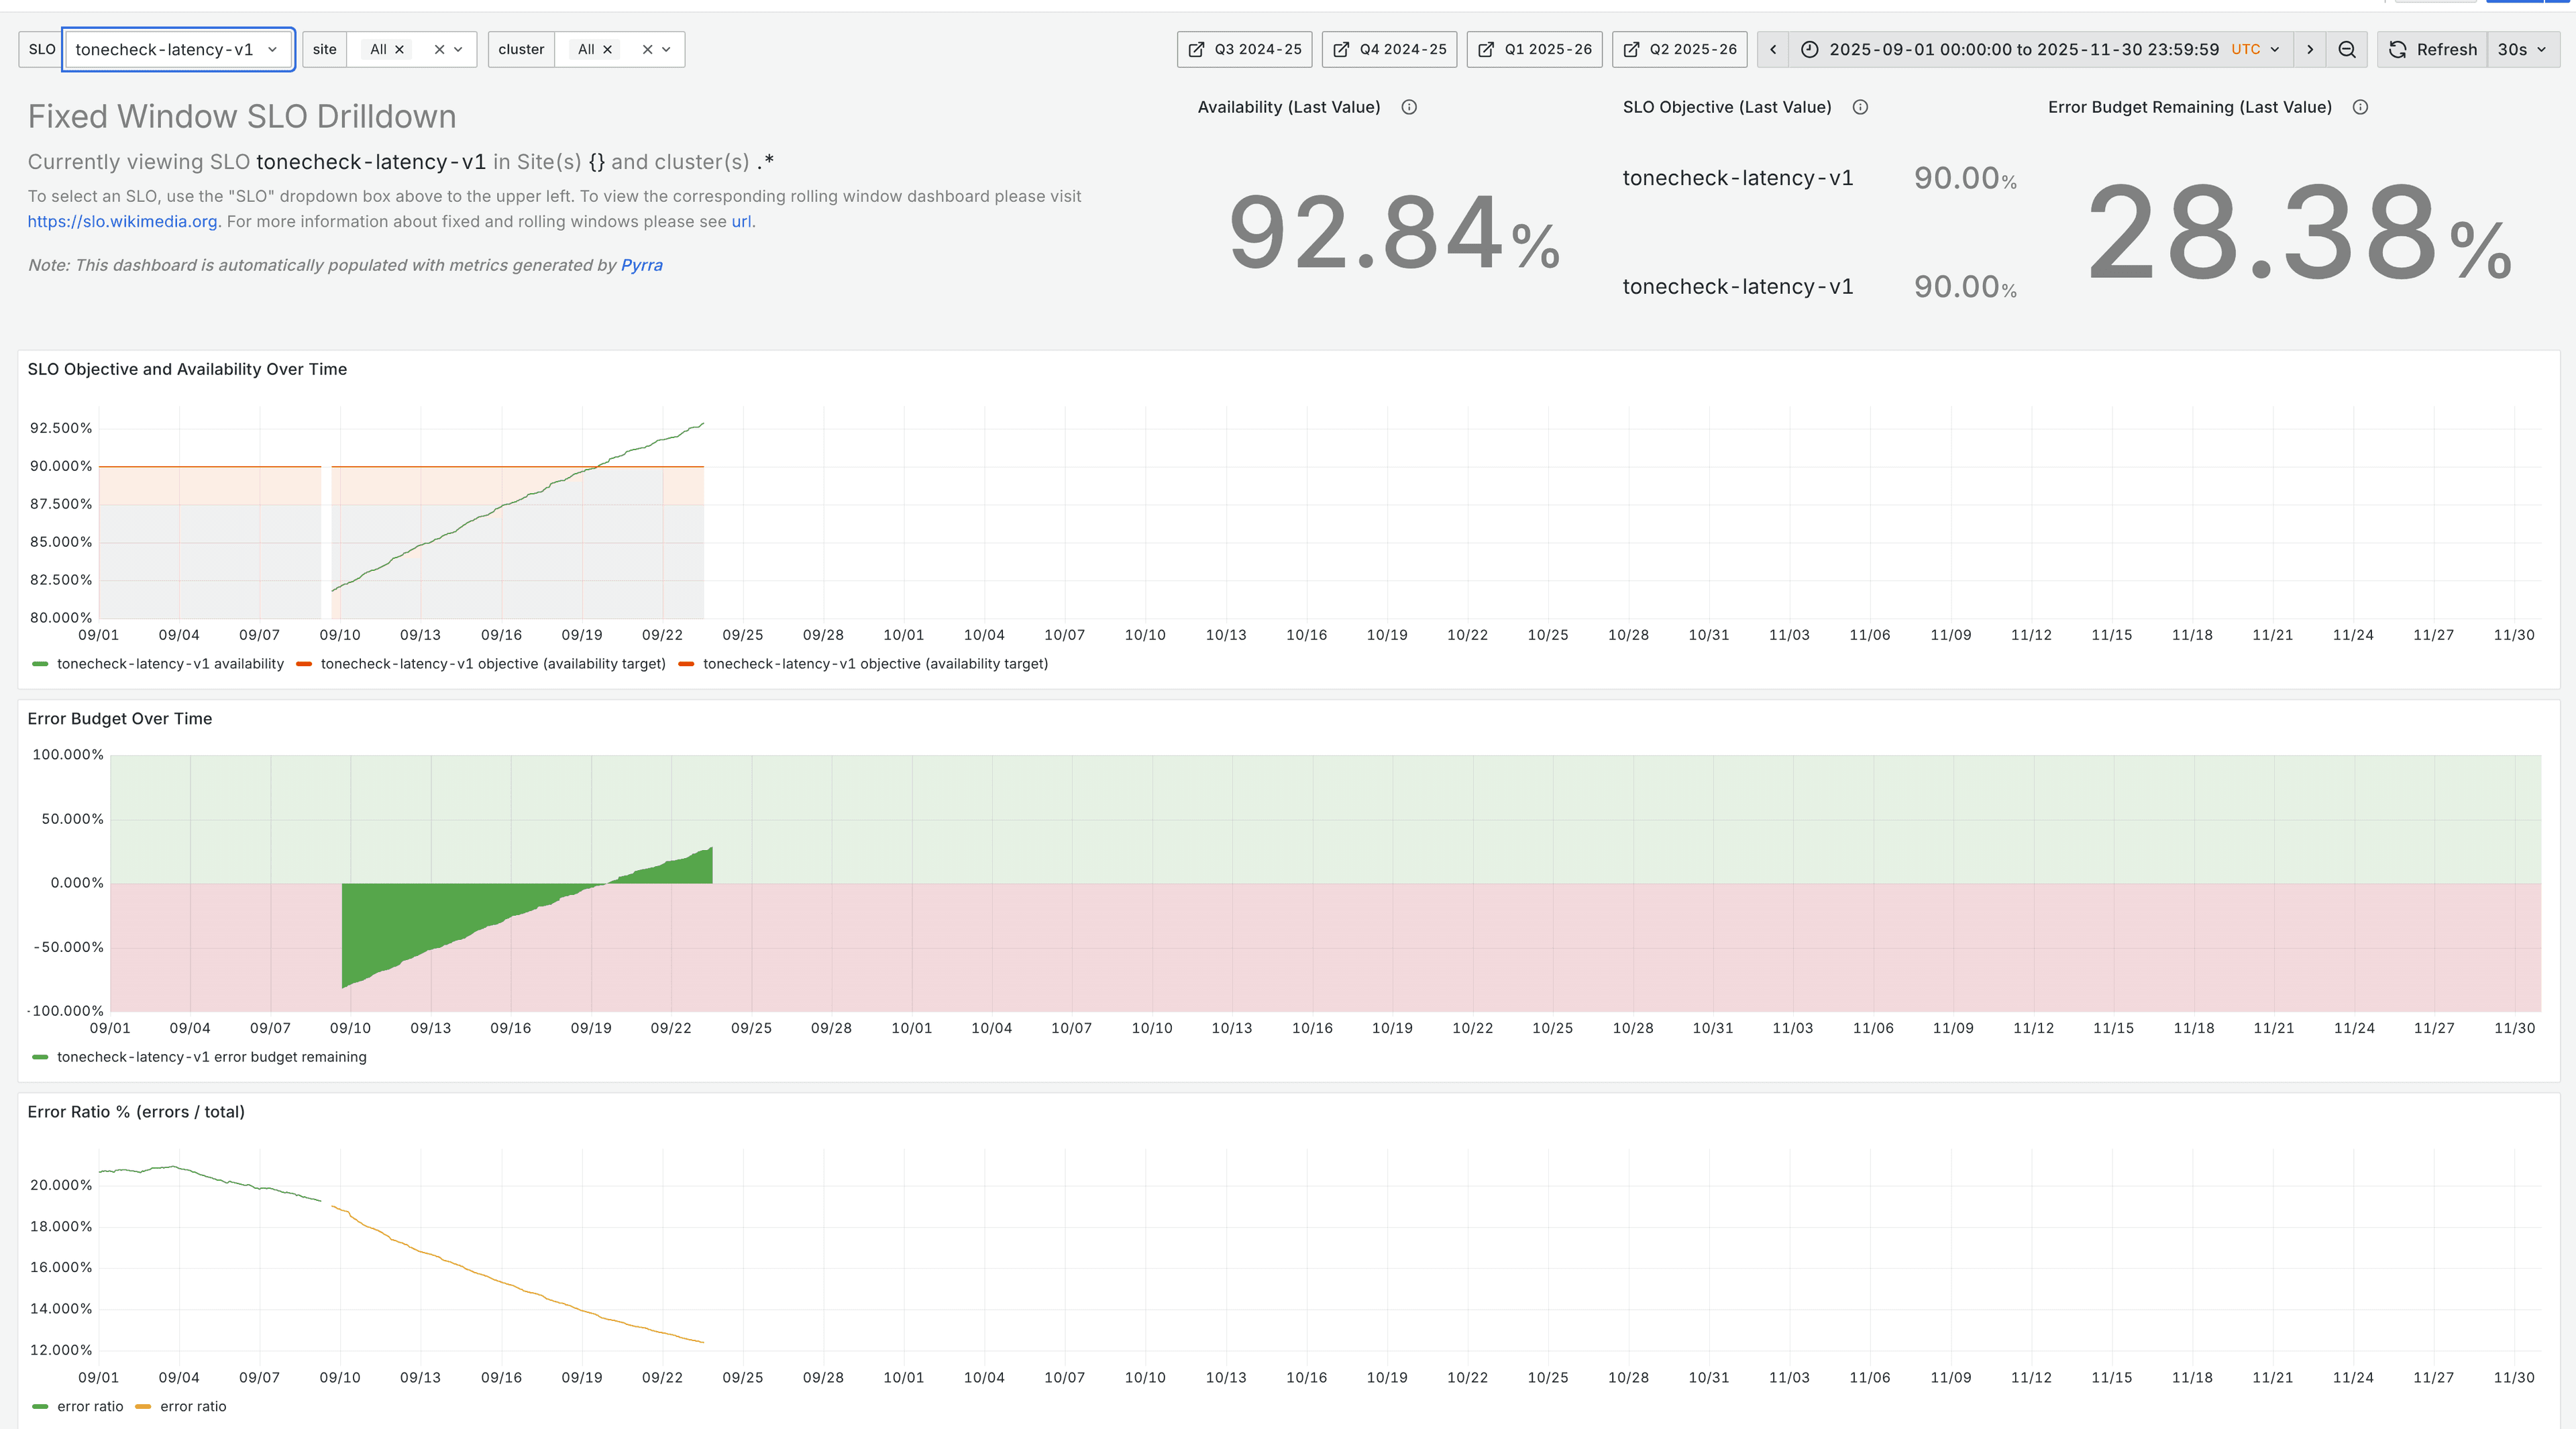Follow the https://slo.wikimedia.org link

(x=122, y=221)
